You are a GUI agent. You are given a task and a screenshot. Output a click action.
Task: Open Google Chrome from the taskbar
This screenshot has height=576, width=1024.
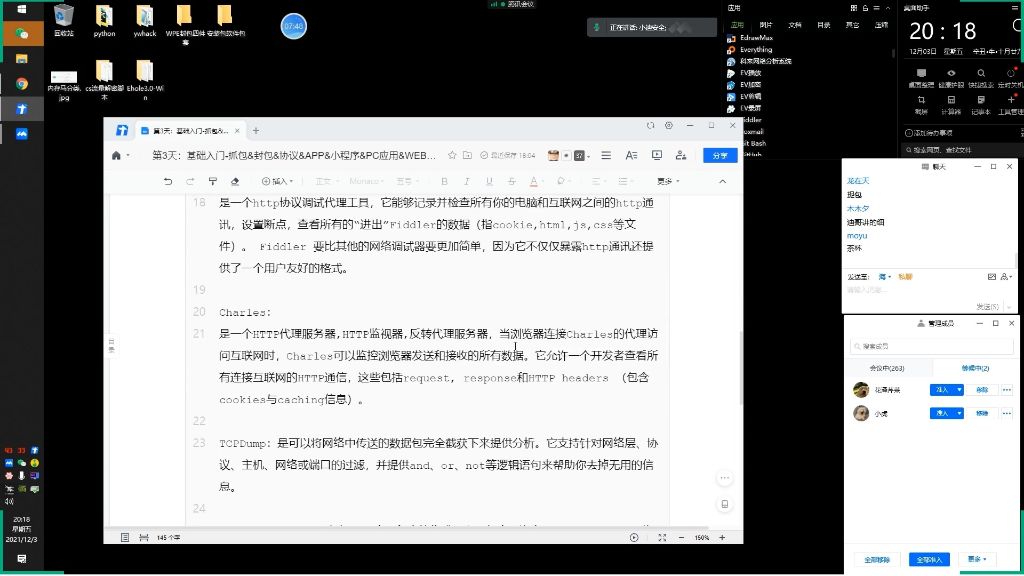pos(22,84)
